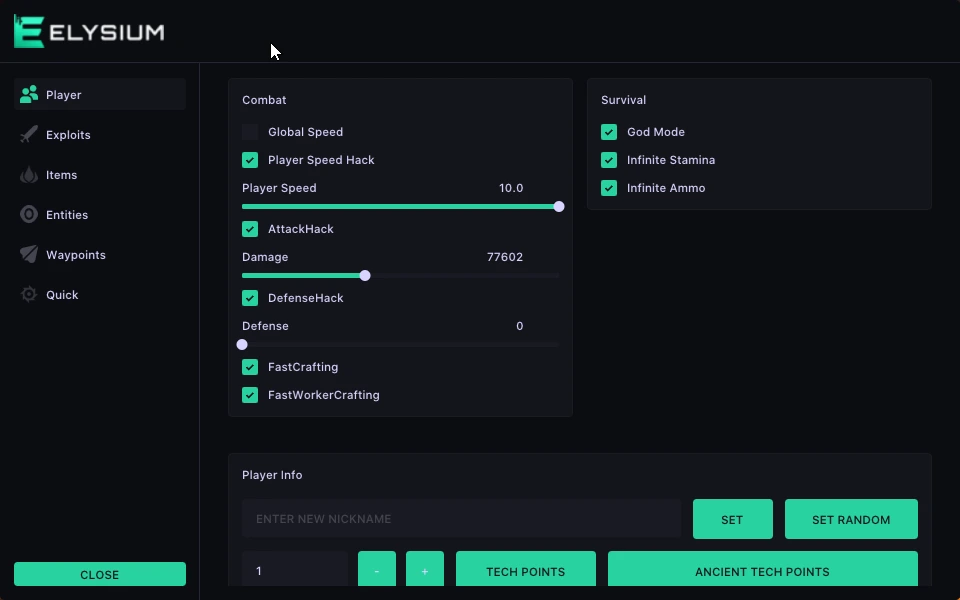The height and width of the screenshot is (600, 960).
Task: Uncheck the AttackHack checkbox
Action: [x=250, y=229]
